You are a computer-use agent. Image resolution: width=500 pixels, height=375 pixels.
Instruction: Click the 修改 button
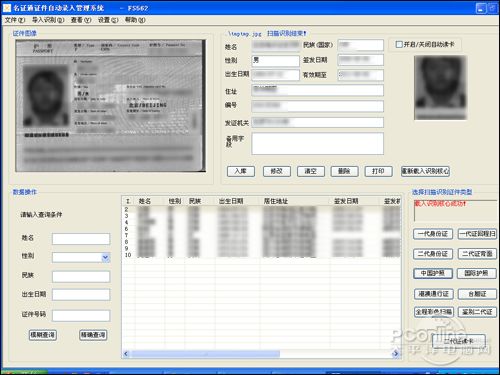click(x=277, y=171)
